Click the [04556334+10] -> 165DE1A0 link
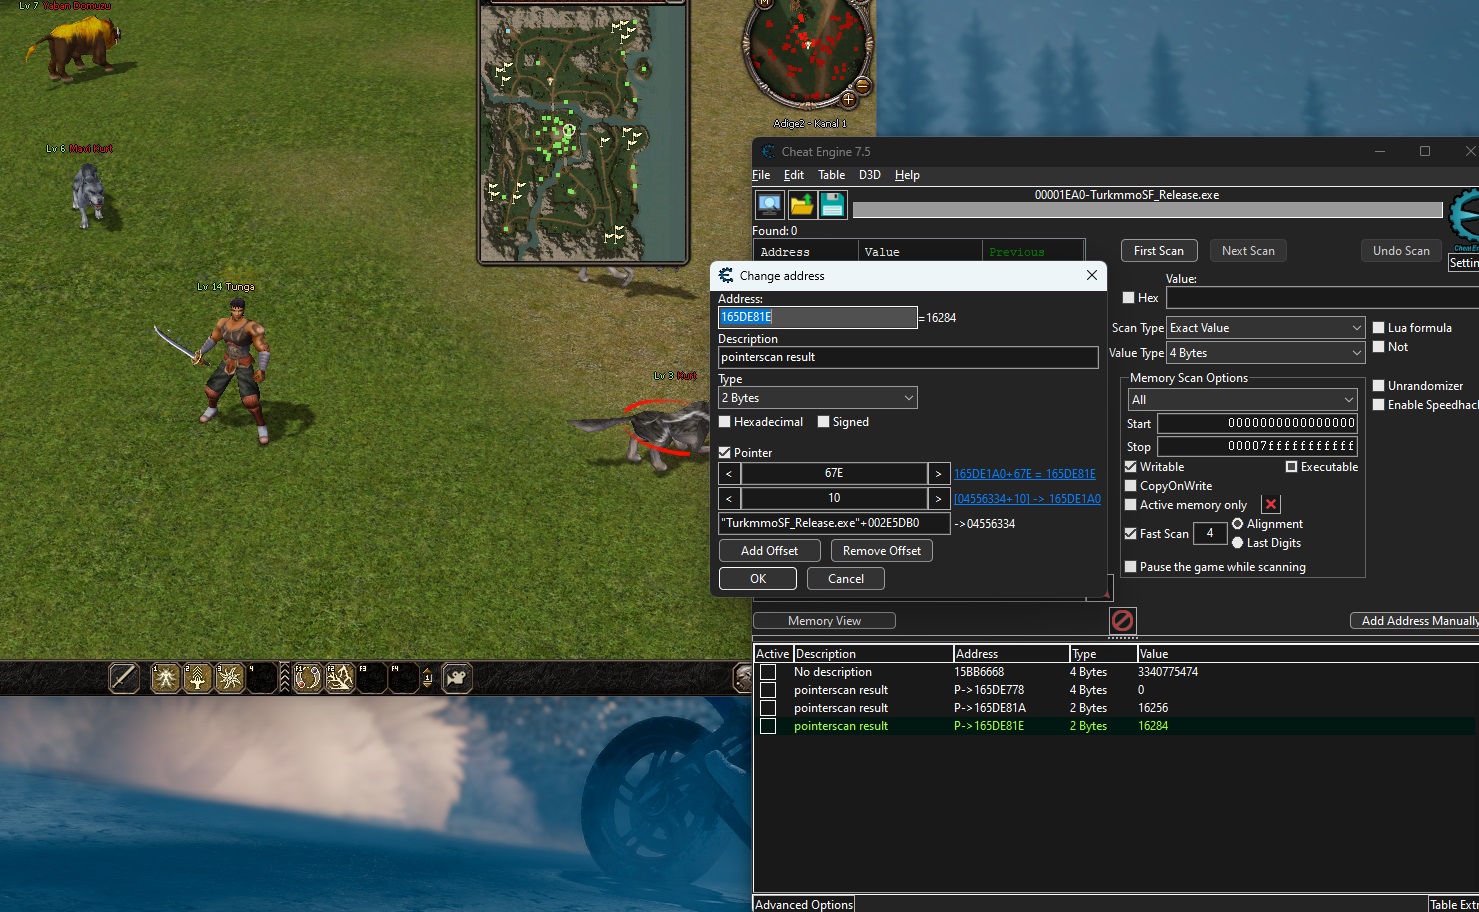The width and height of the screenshot is (1479, 912). click(1027, 499)
